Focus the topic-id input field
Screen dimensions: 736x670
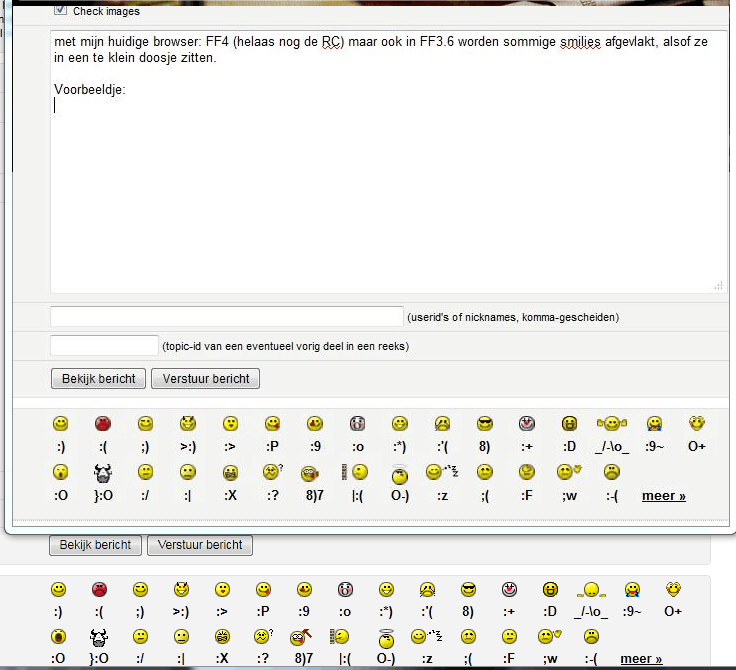[x=104, y=346]
